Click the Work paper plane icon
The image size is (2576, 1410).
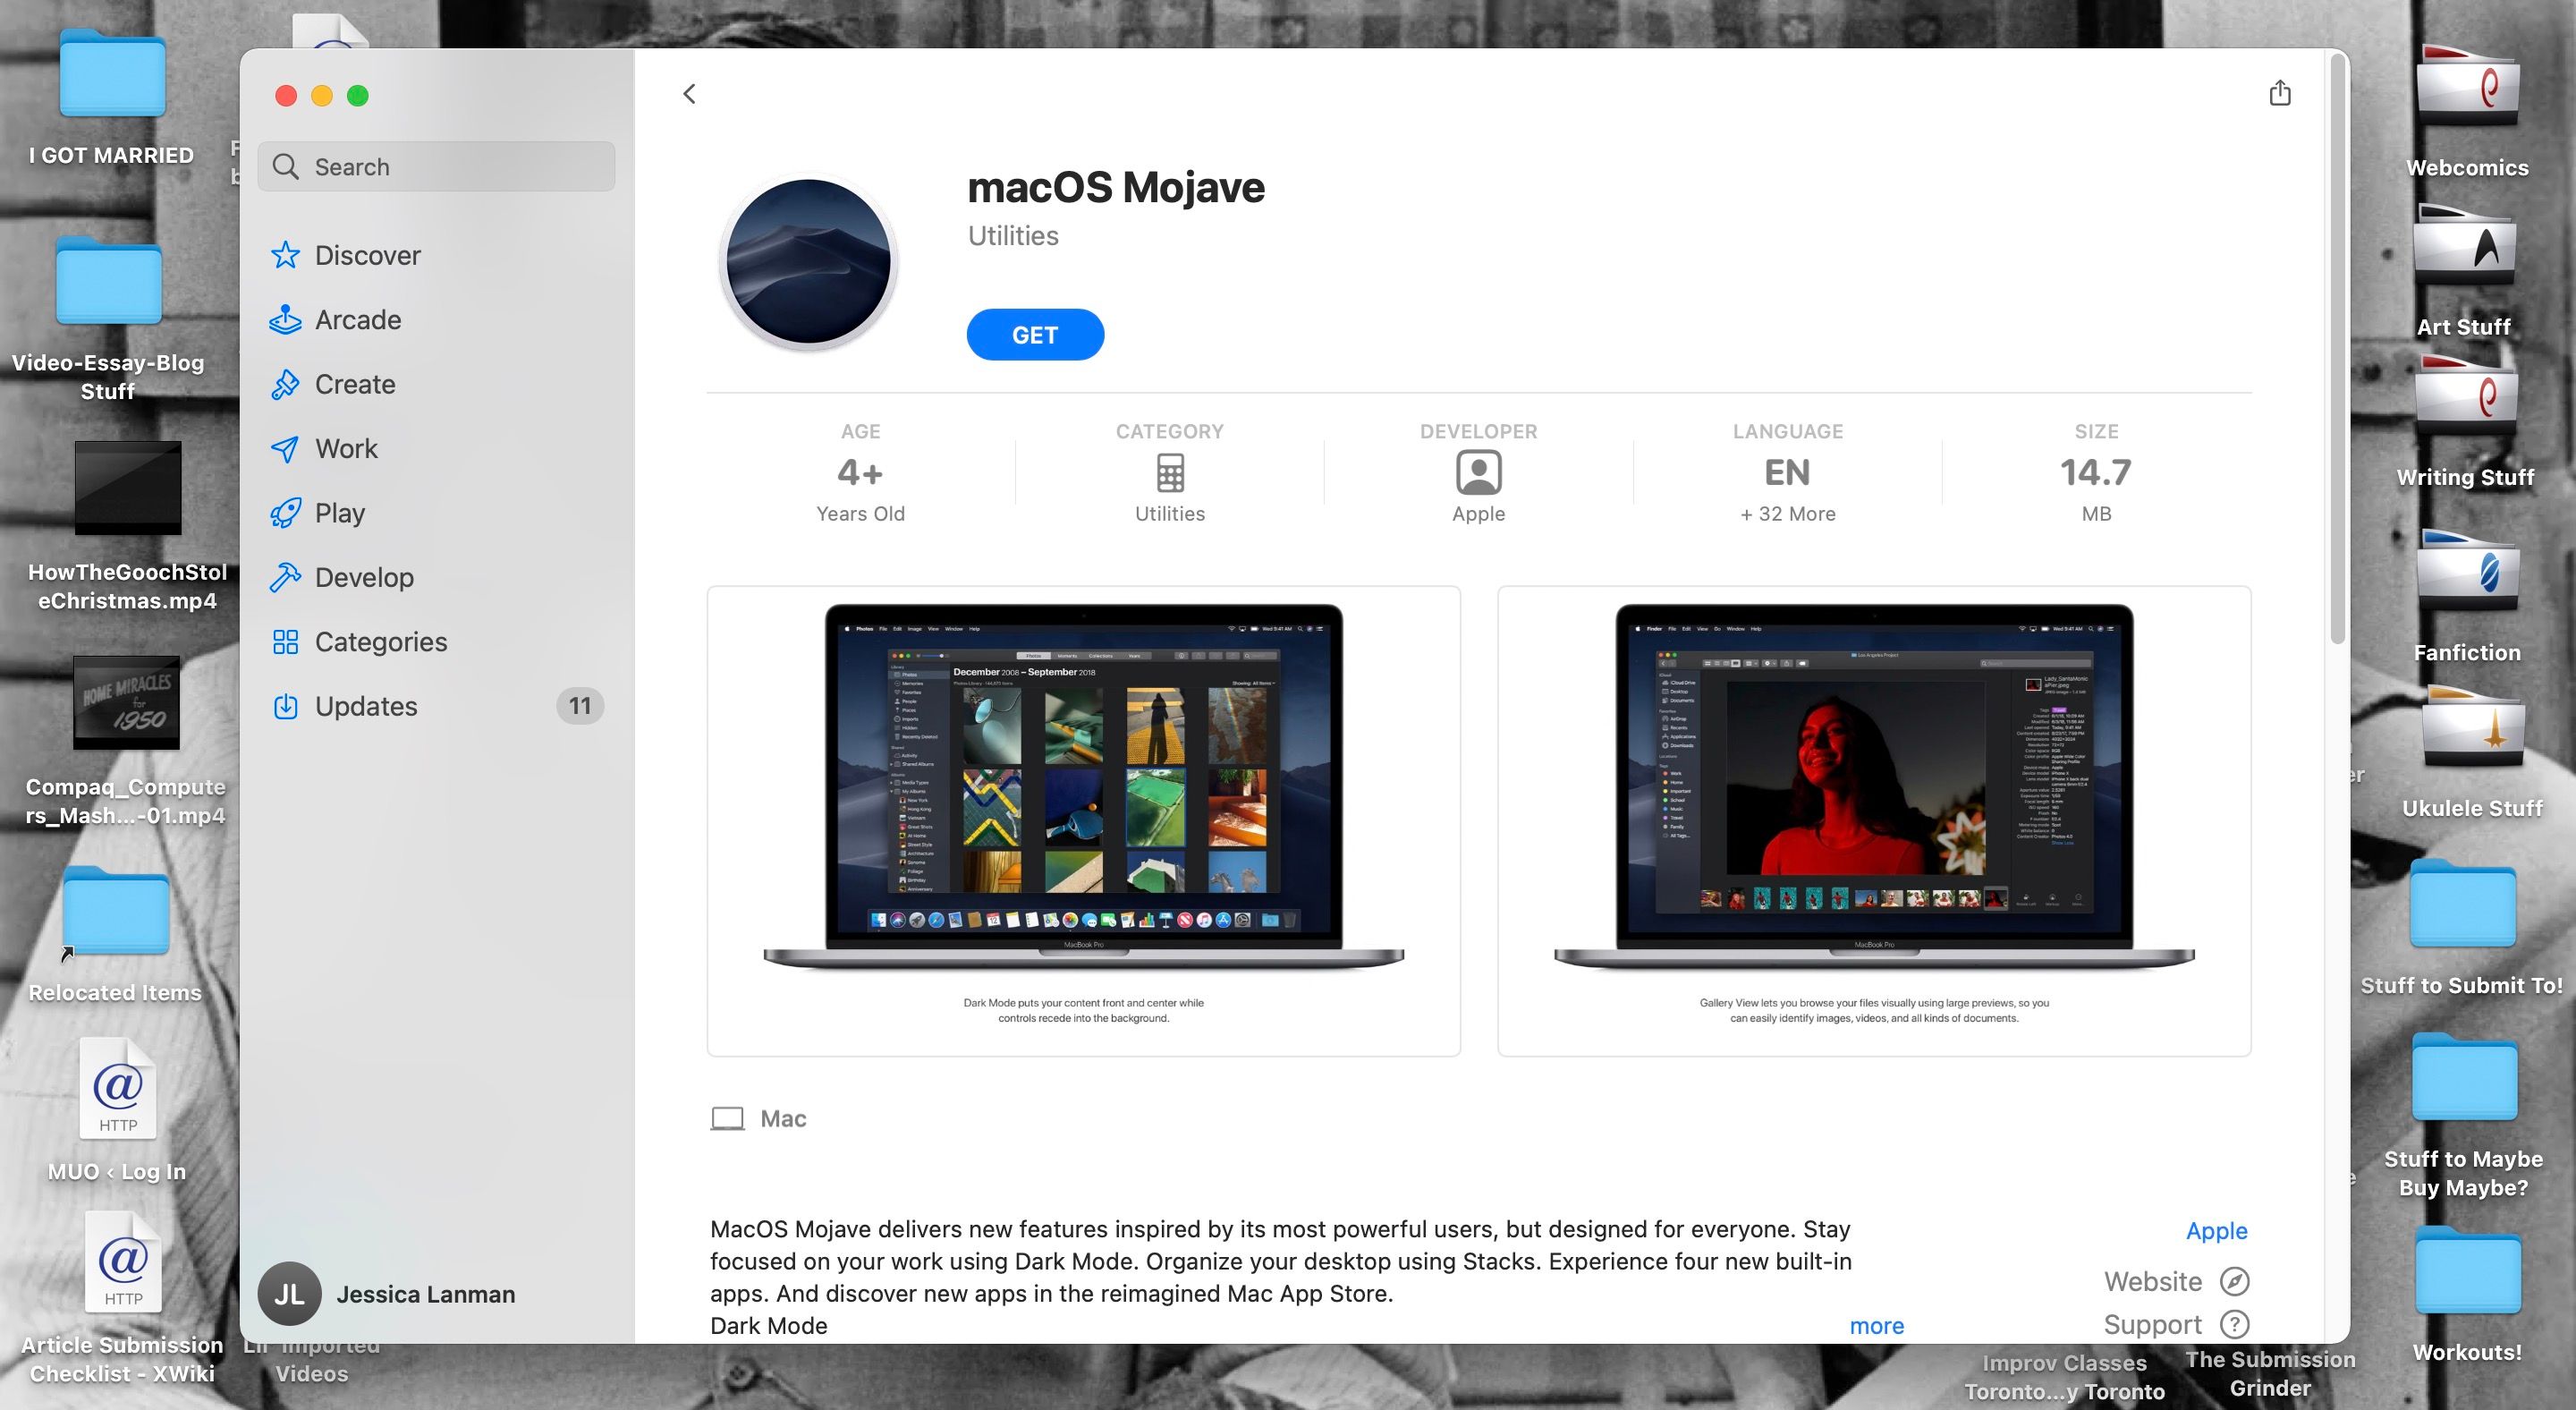(x=285, y=449)
